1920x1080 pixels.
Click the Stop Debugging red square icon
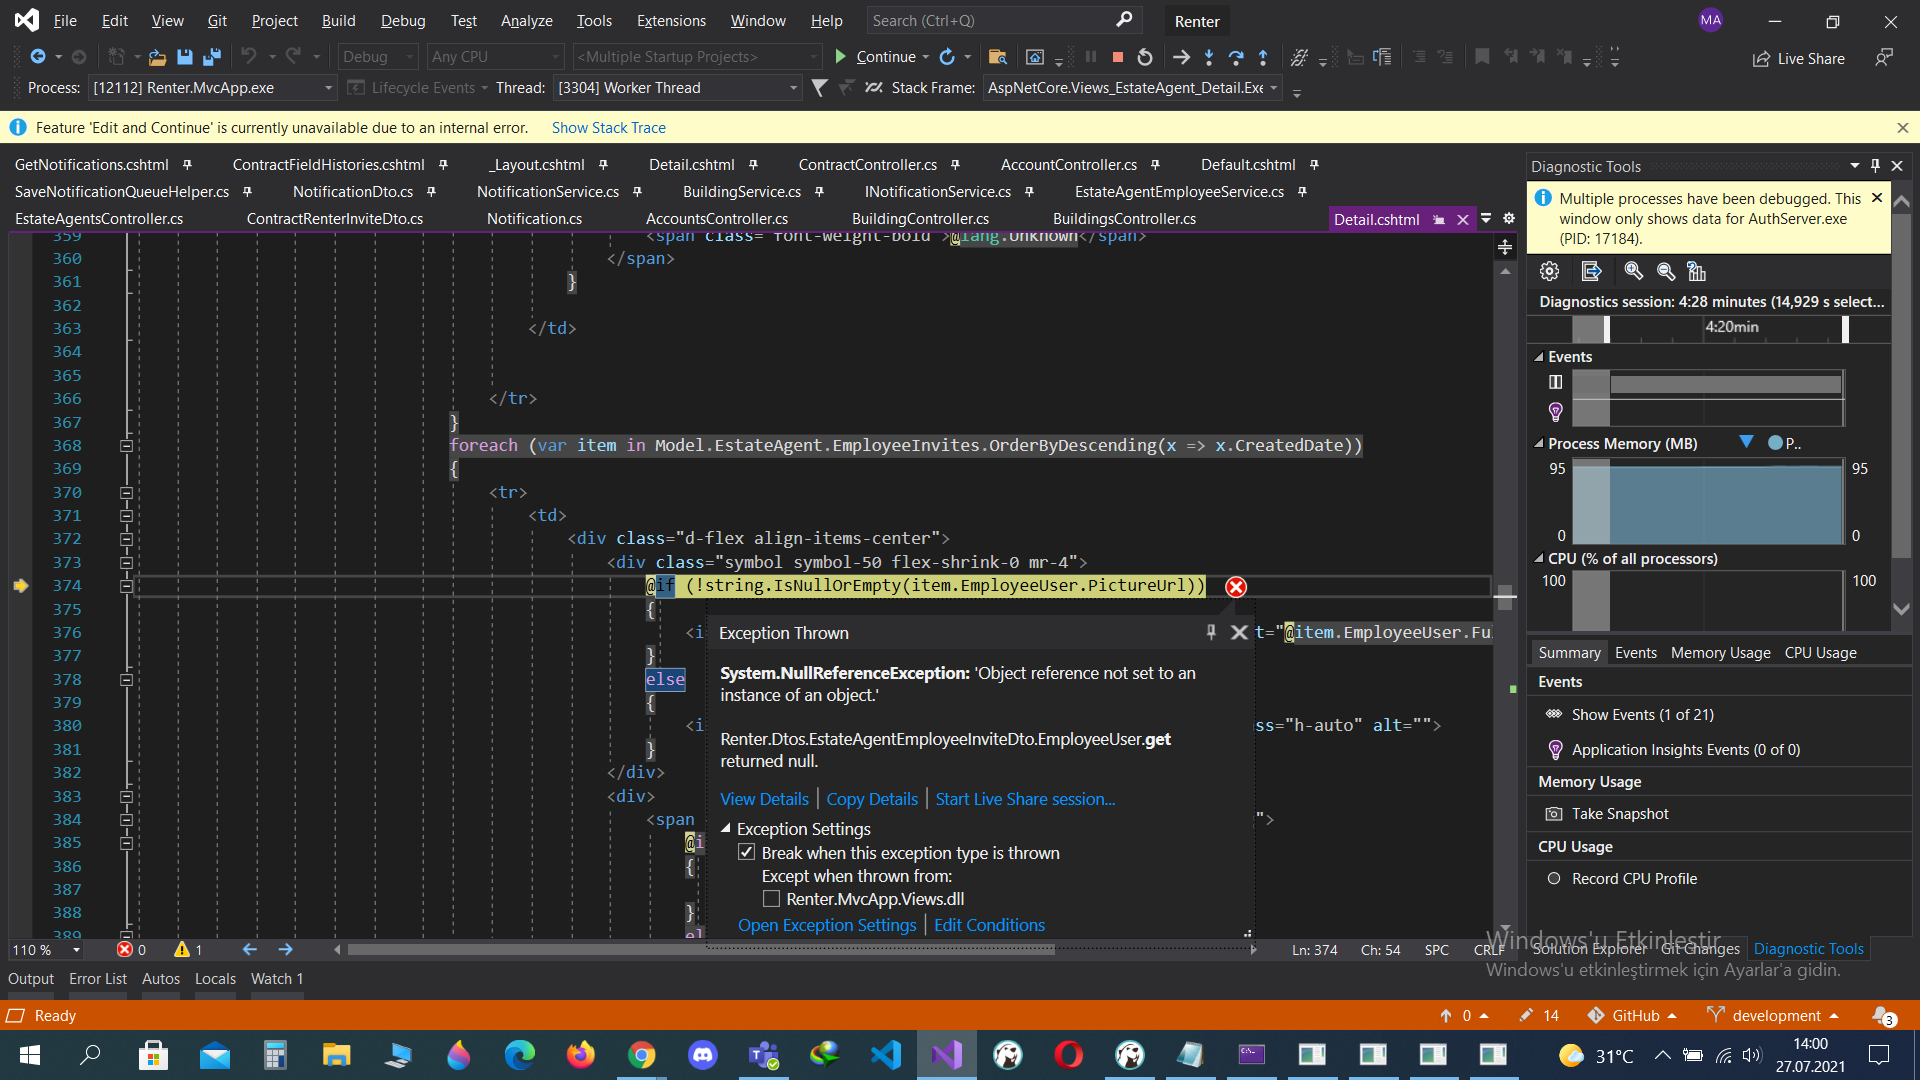[1118, 57]
